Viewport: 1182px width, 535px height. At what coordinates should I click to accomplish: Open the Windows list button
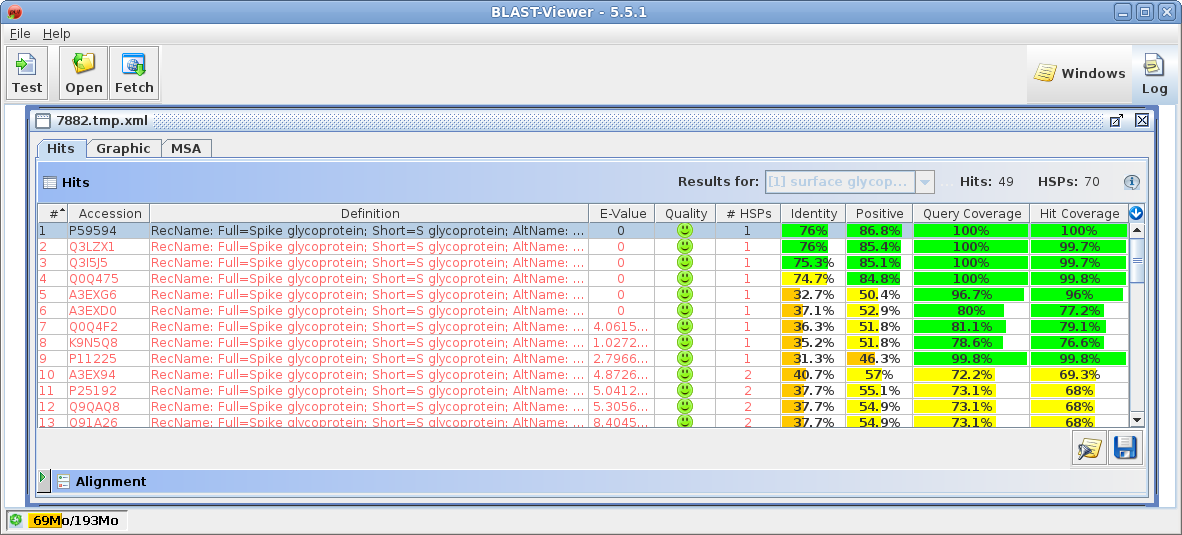[1079, 73]
